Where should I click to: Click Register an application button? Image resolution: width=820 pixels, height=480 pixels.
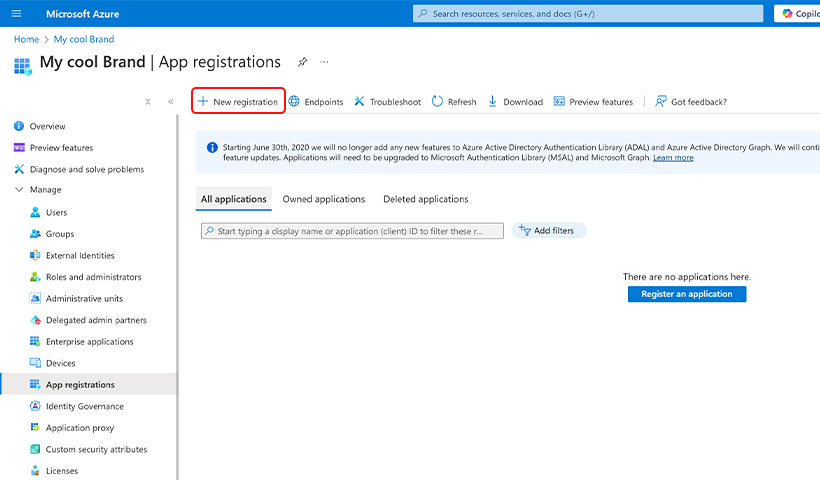687,294
